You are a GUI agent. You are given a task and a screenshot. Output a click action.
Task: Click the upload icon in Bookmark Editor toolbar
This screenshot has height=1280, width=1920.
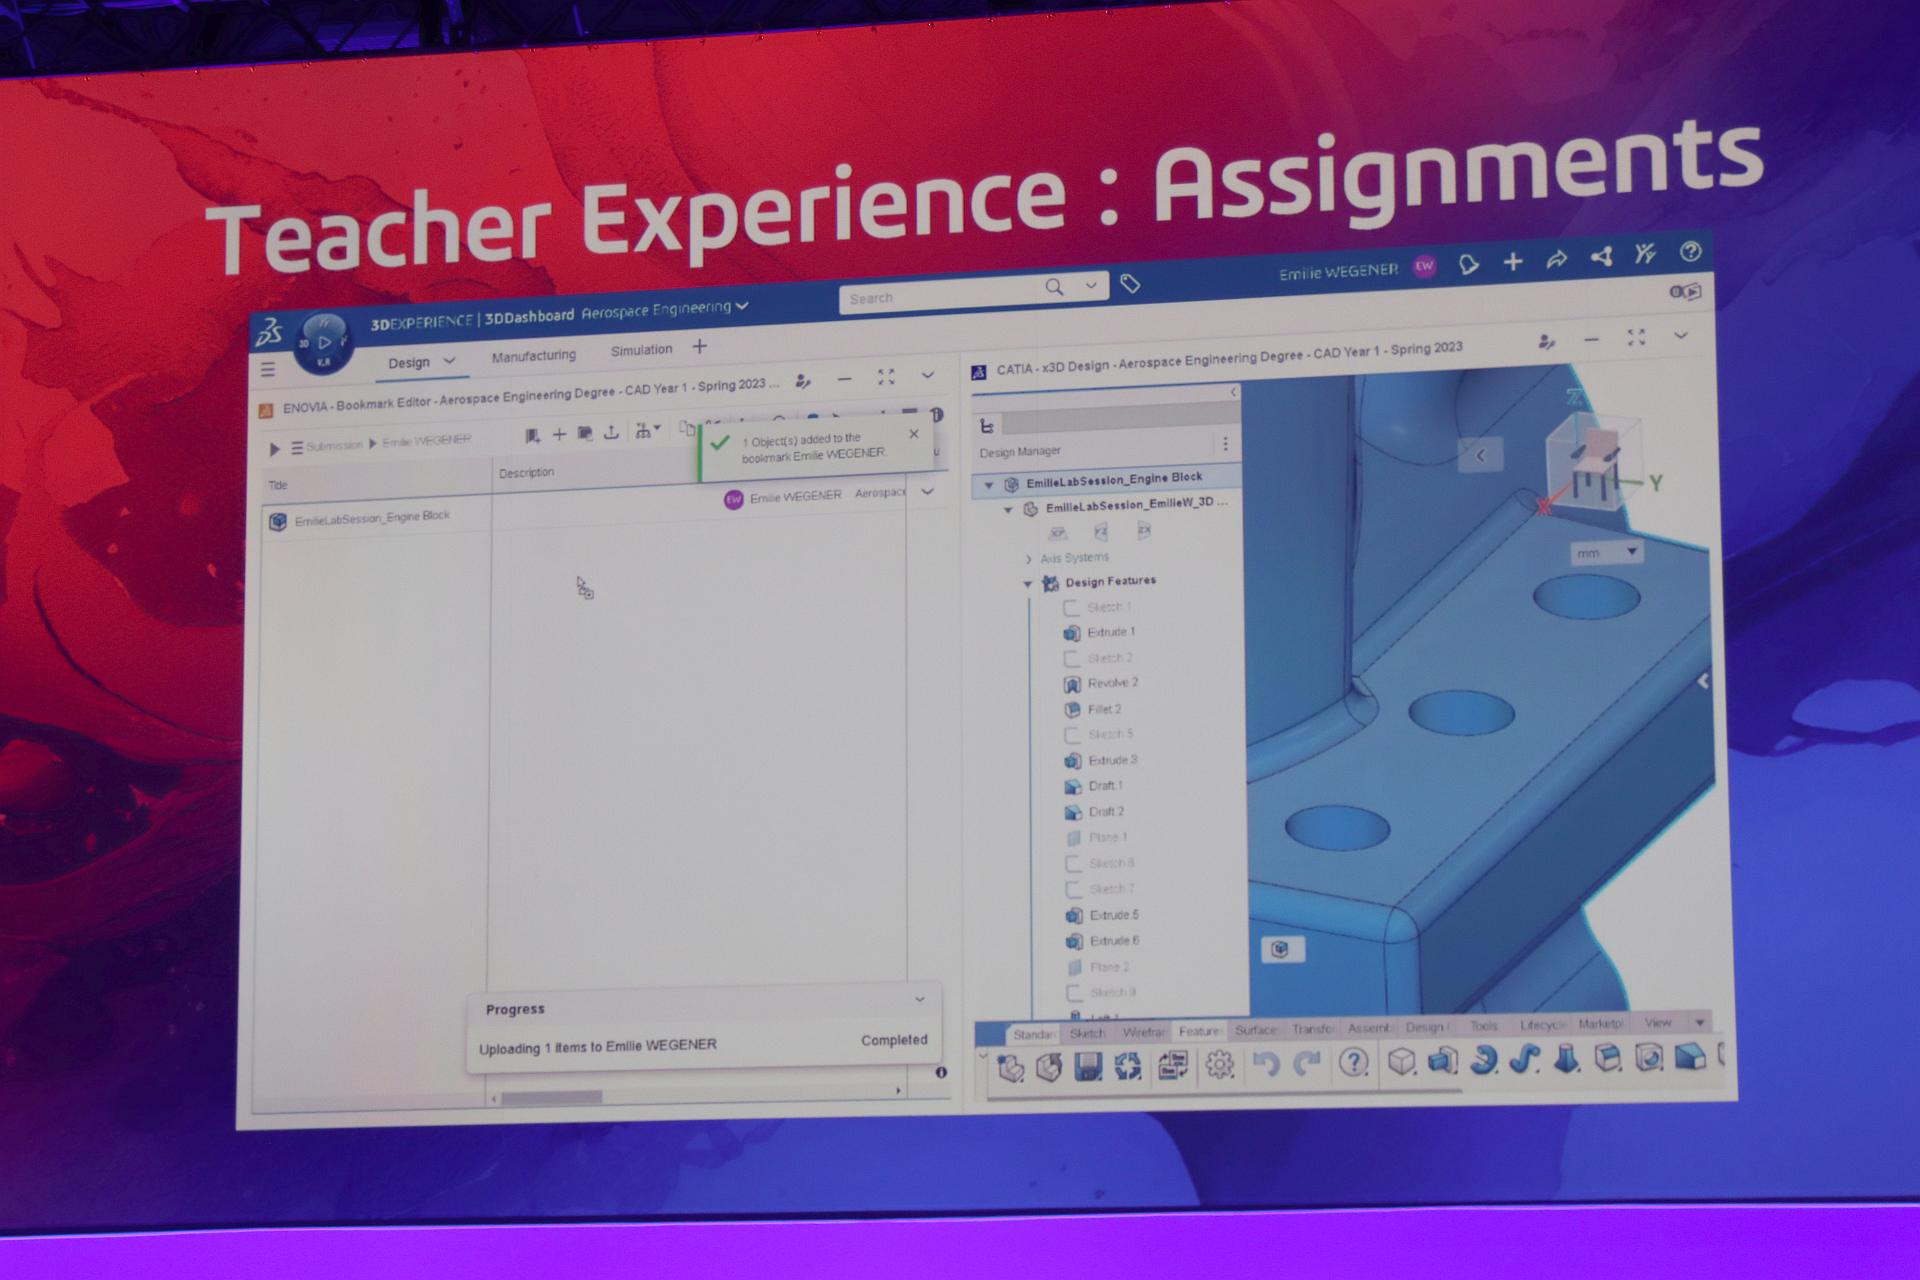point(611,432)
